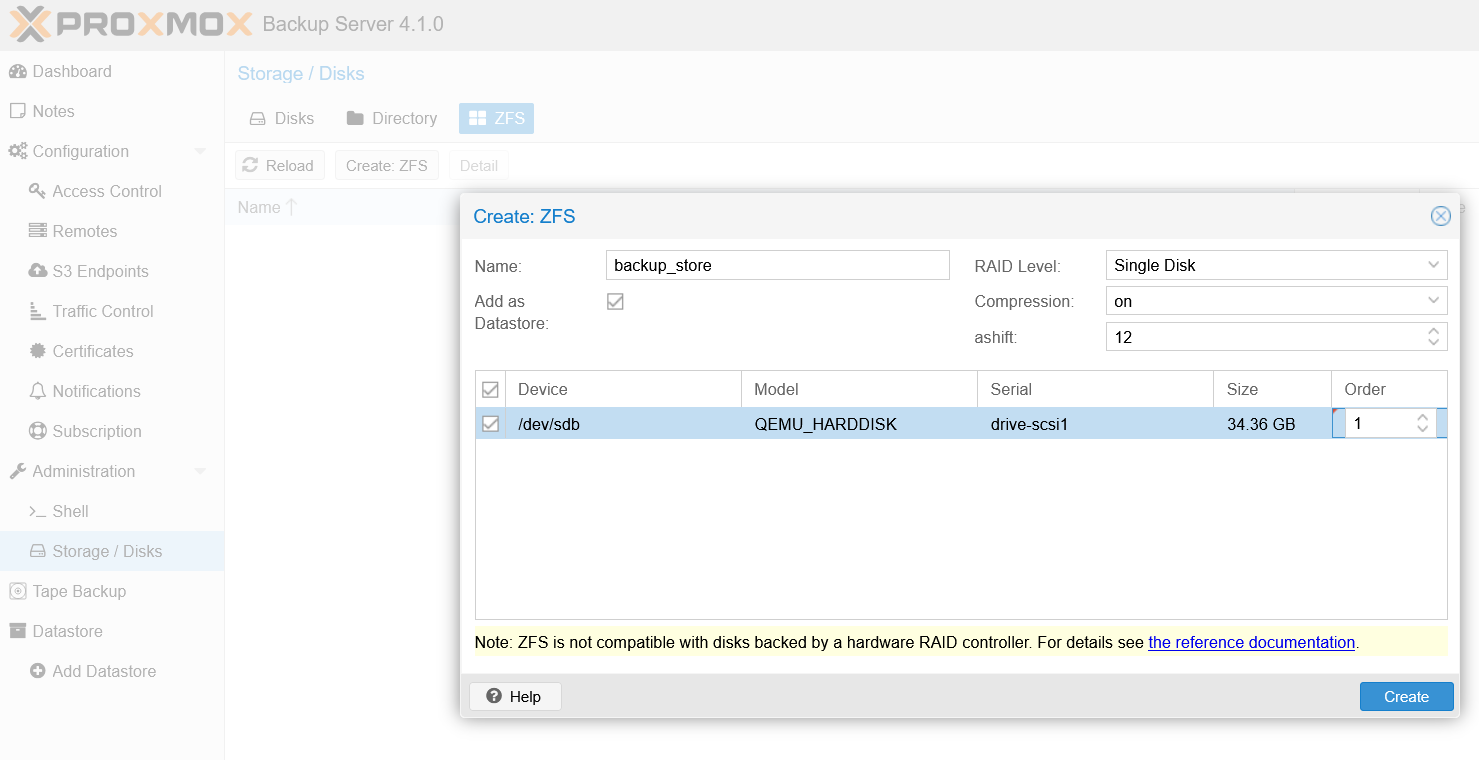Click the Order column header
This screenshot has width=1479, height=760.
(x=1390, y=389)
